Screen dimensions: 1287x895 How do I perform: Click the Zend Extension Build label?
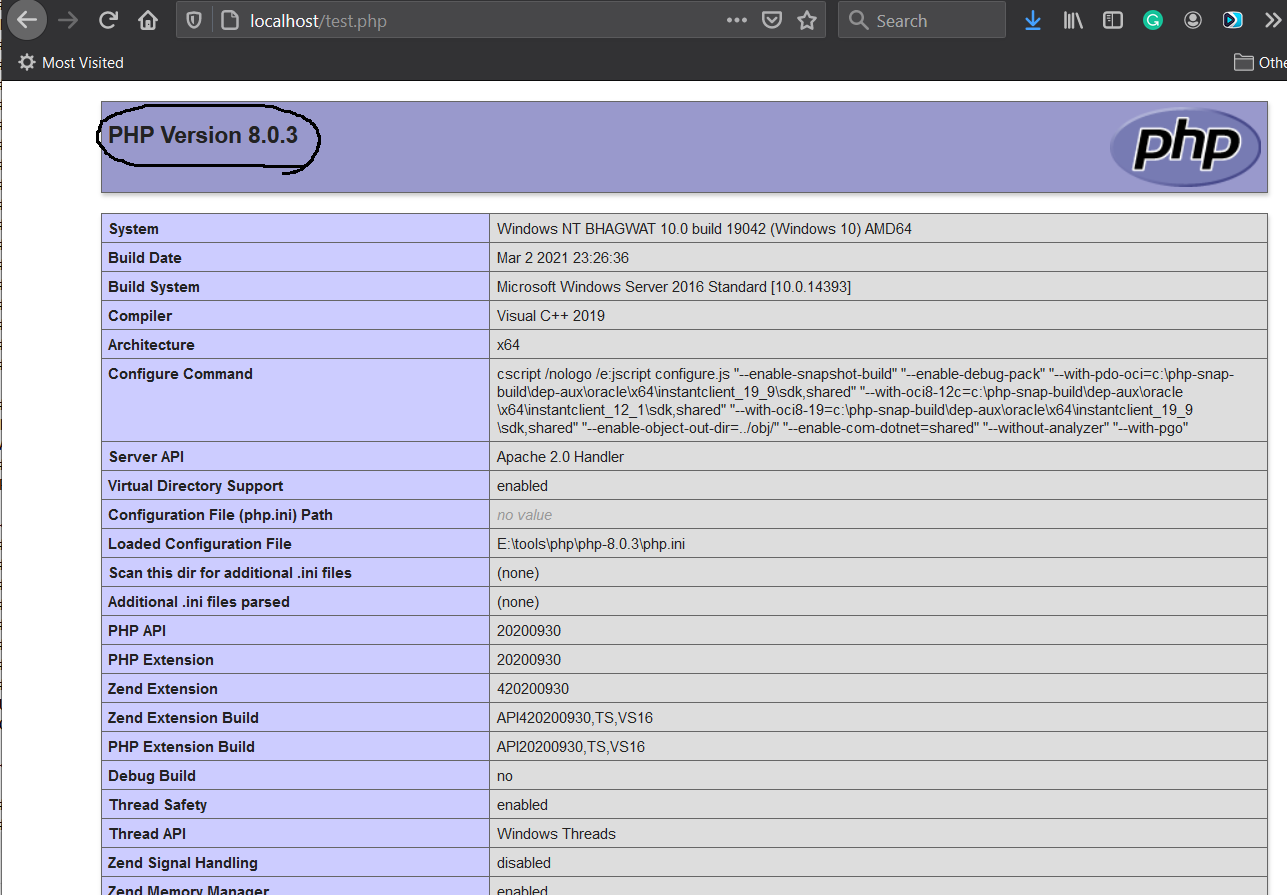point(184,718)
